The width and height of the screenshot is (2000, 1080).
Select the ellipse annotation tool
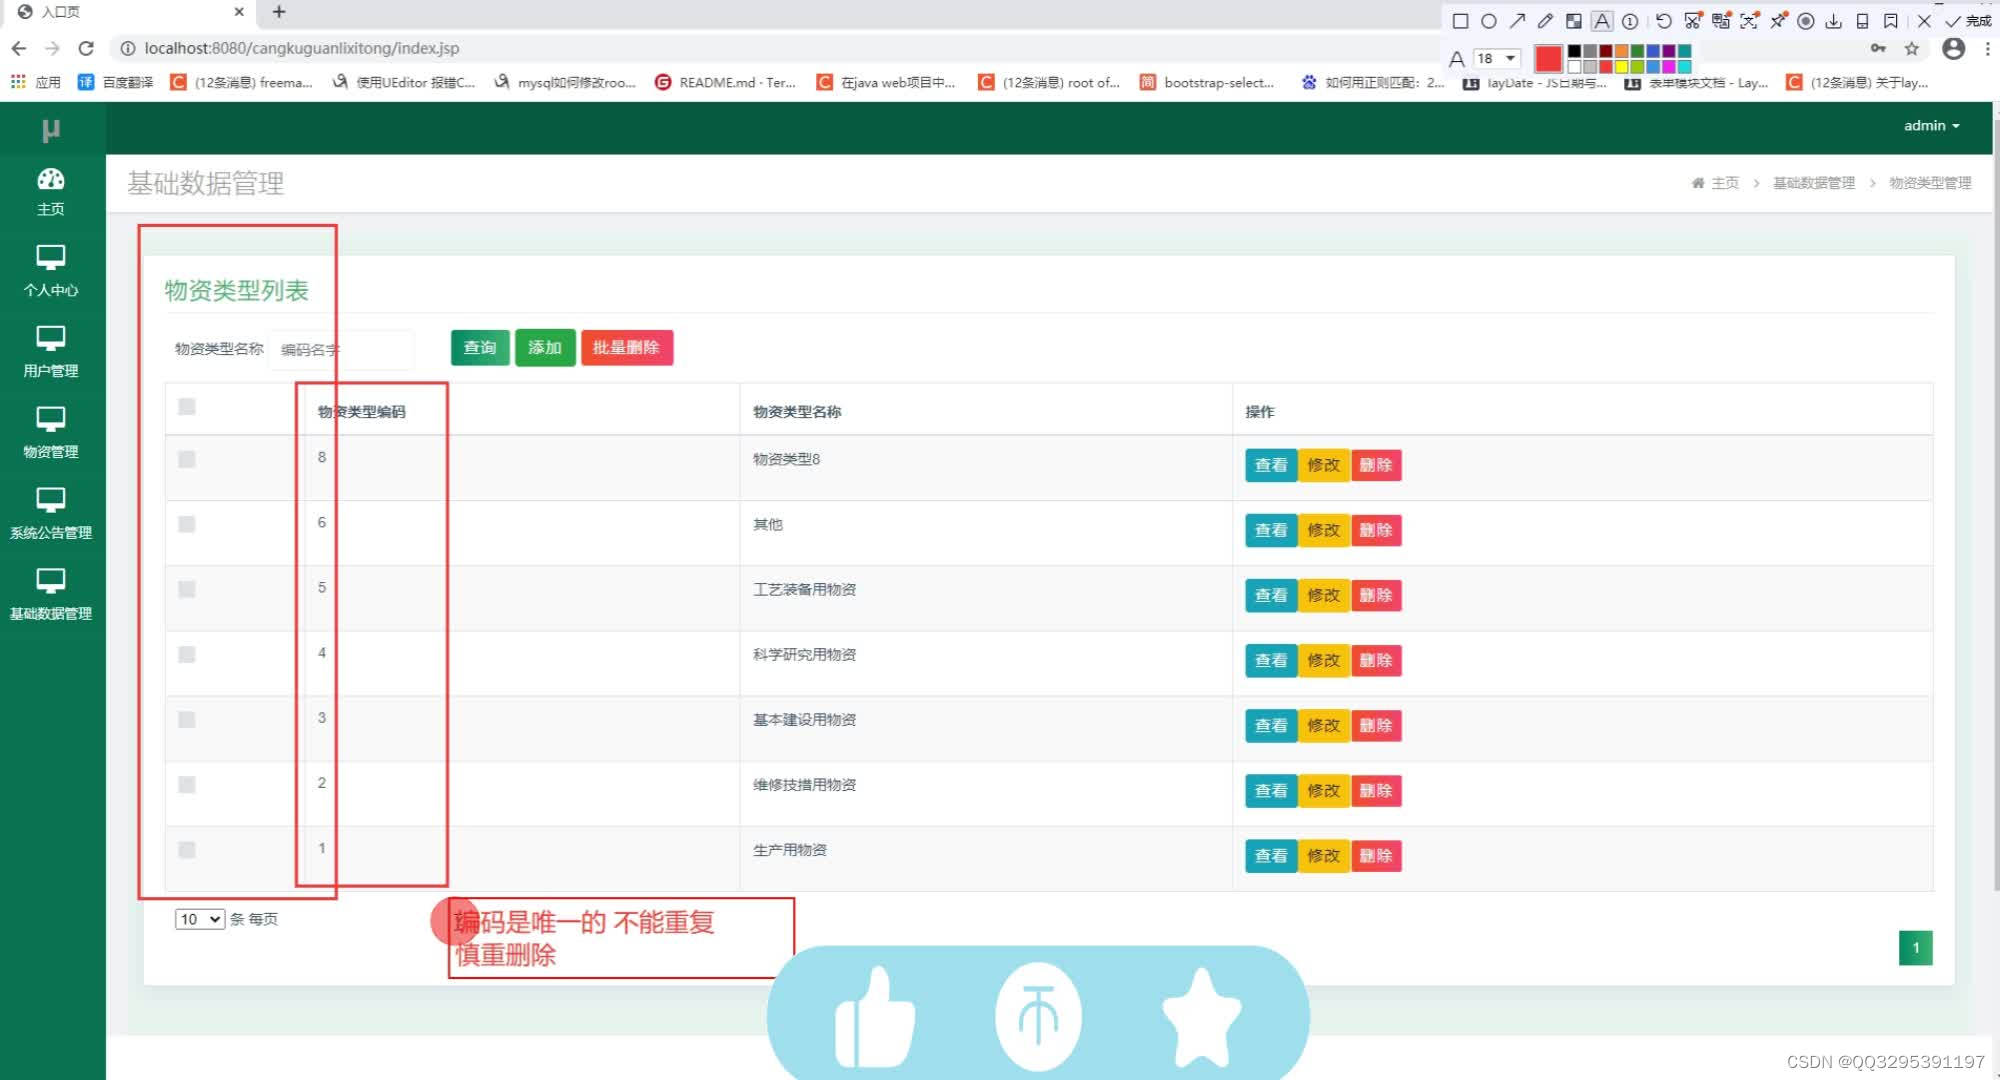[1488, 21]
